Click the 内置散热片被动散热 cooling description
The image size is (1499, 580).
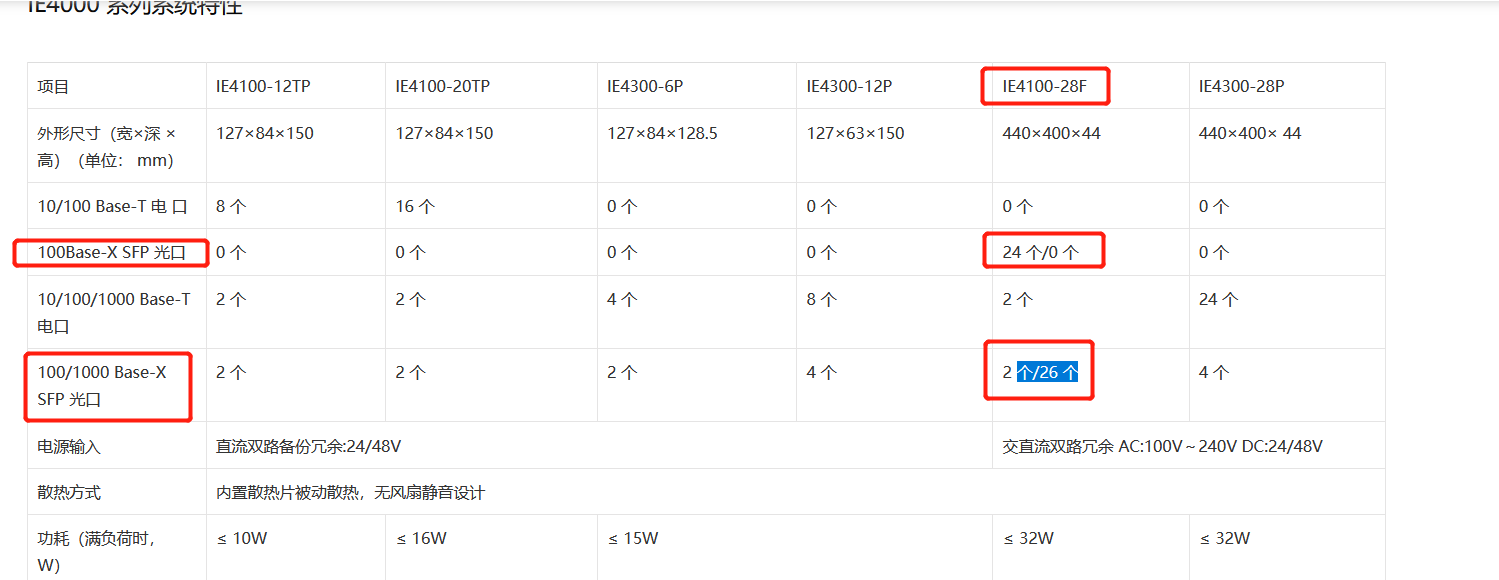(x=350, y=492)
